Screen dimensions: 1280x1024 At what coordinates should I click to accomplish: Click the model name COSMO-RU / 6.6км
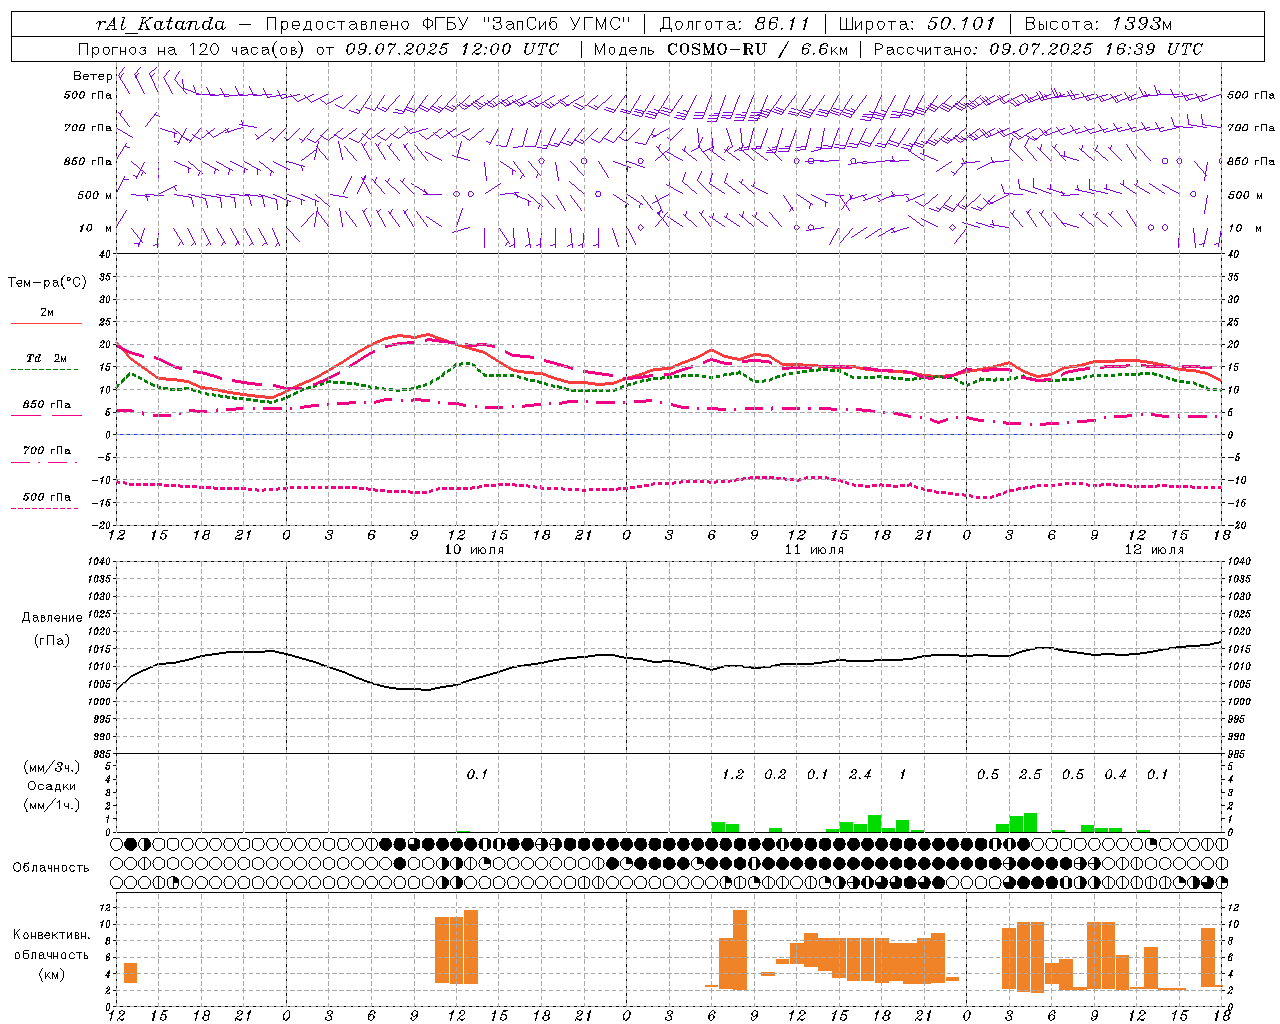point(758,49)
